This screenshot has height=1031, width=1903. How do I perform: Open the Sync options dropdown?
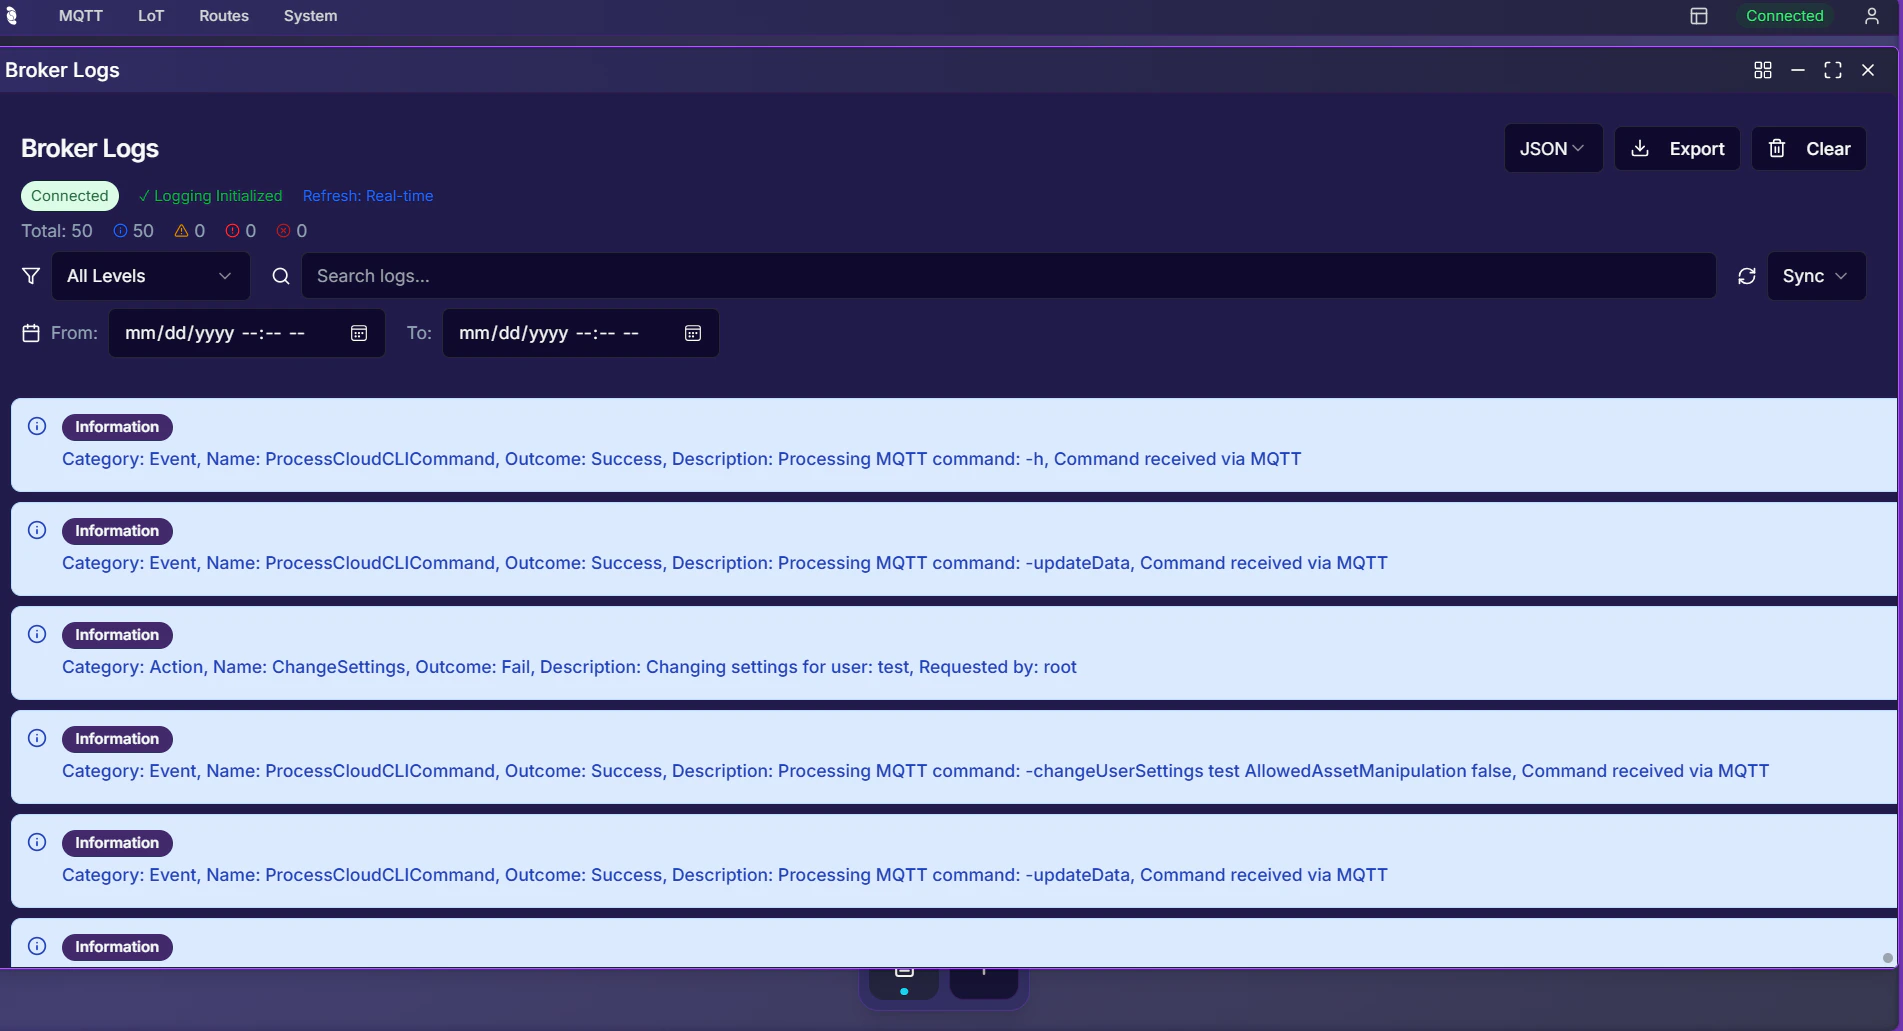tap(1815, 276)
